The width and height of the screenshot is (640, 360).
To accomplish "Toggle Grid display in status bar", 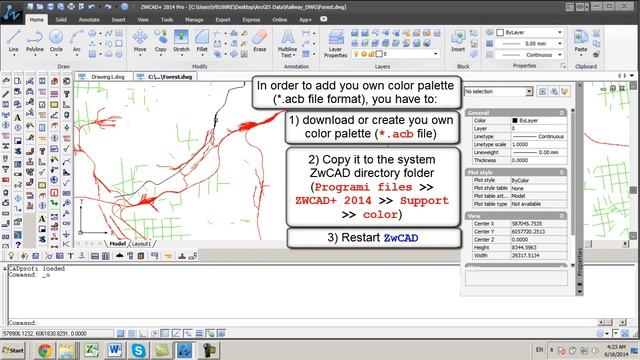I will (131, 333).
